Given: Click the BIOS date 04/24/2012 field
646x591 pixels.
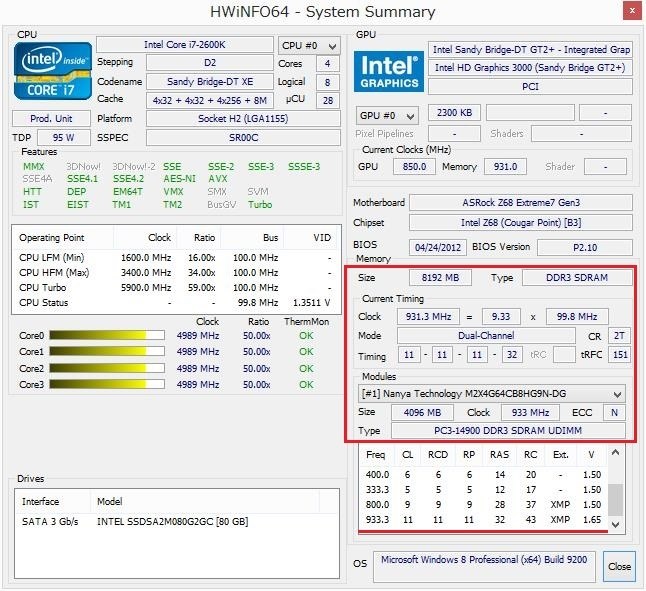Looking at the screenshot, I should (438, 248).
